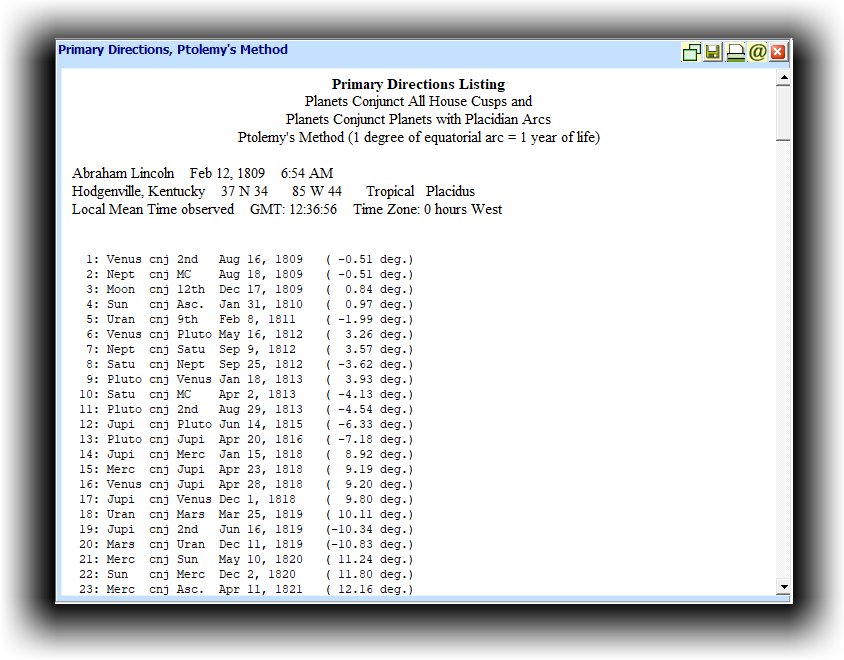The image size is (844, 660).
Task: Email the listing using the @ icon
Action: (x=757, y=52)
